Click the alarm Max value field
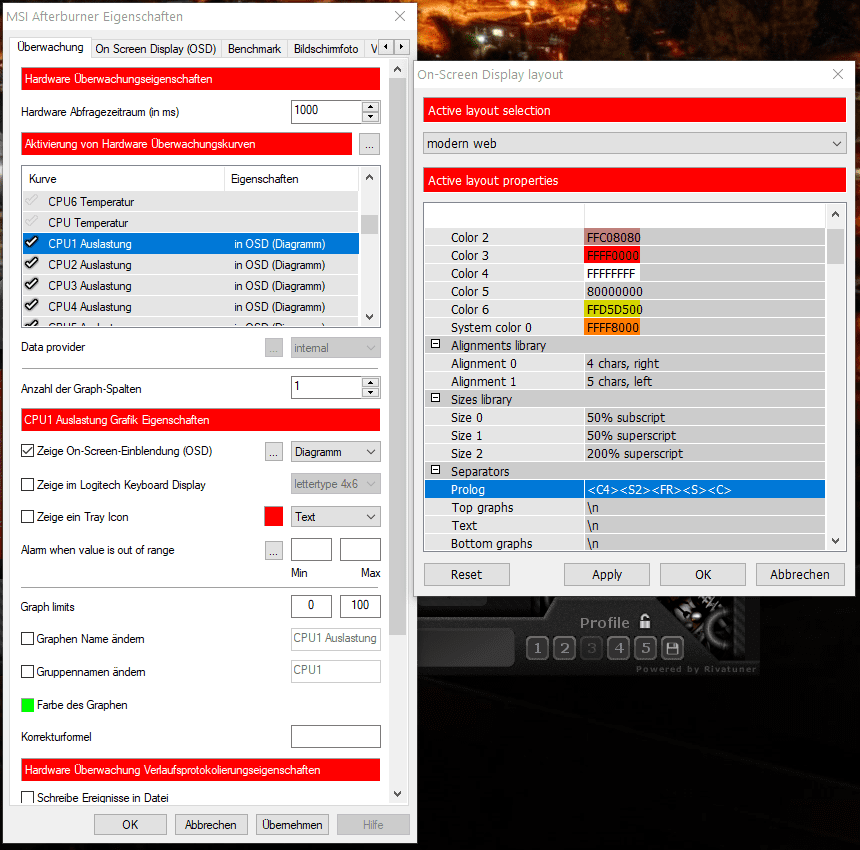This screenshot has height=850, width=860. (x=360, y=549)
